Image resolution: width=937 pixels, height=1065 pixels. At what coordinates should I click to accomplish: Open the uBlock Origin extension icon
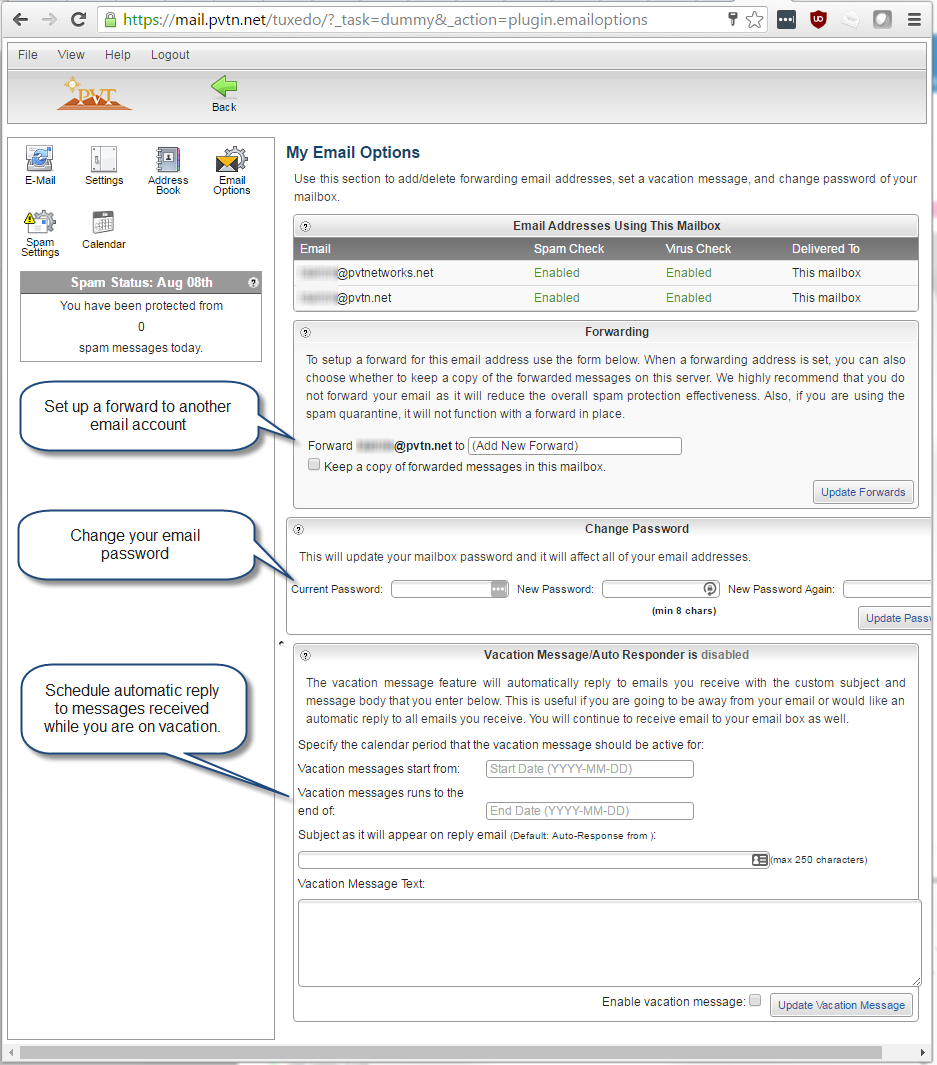point(818,20)
